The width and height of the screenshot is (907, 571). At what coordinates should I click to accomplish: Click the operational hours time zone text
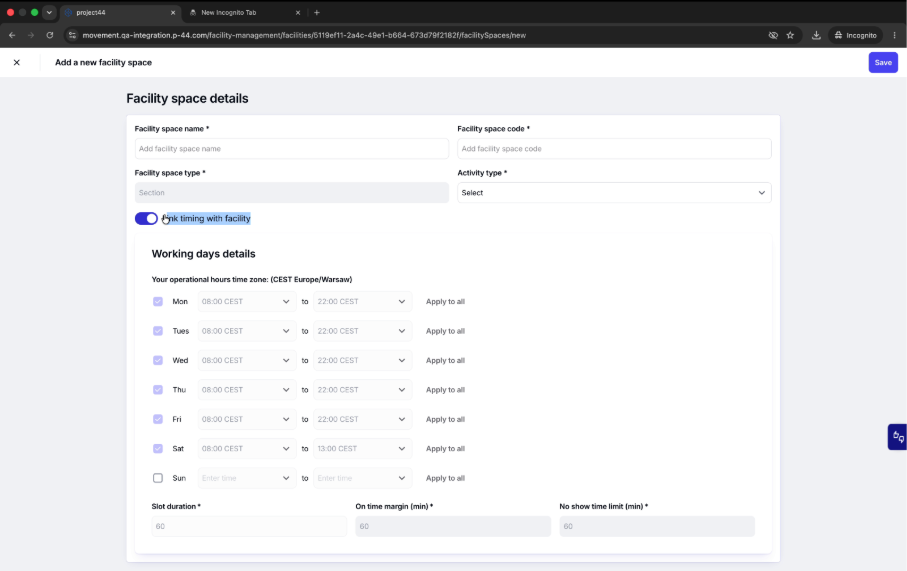(252, 279)
